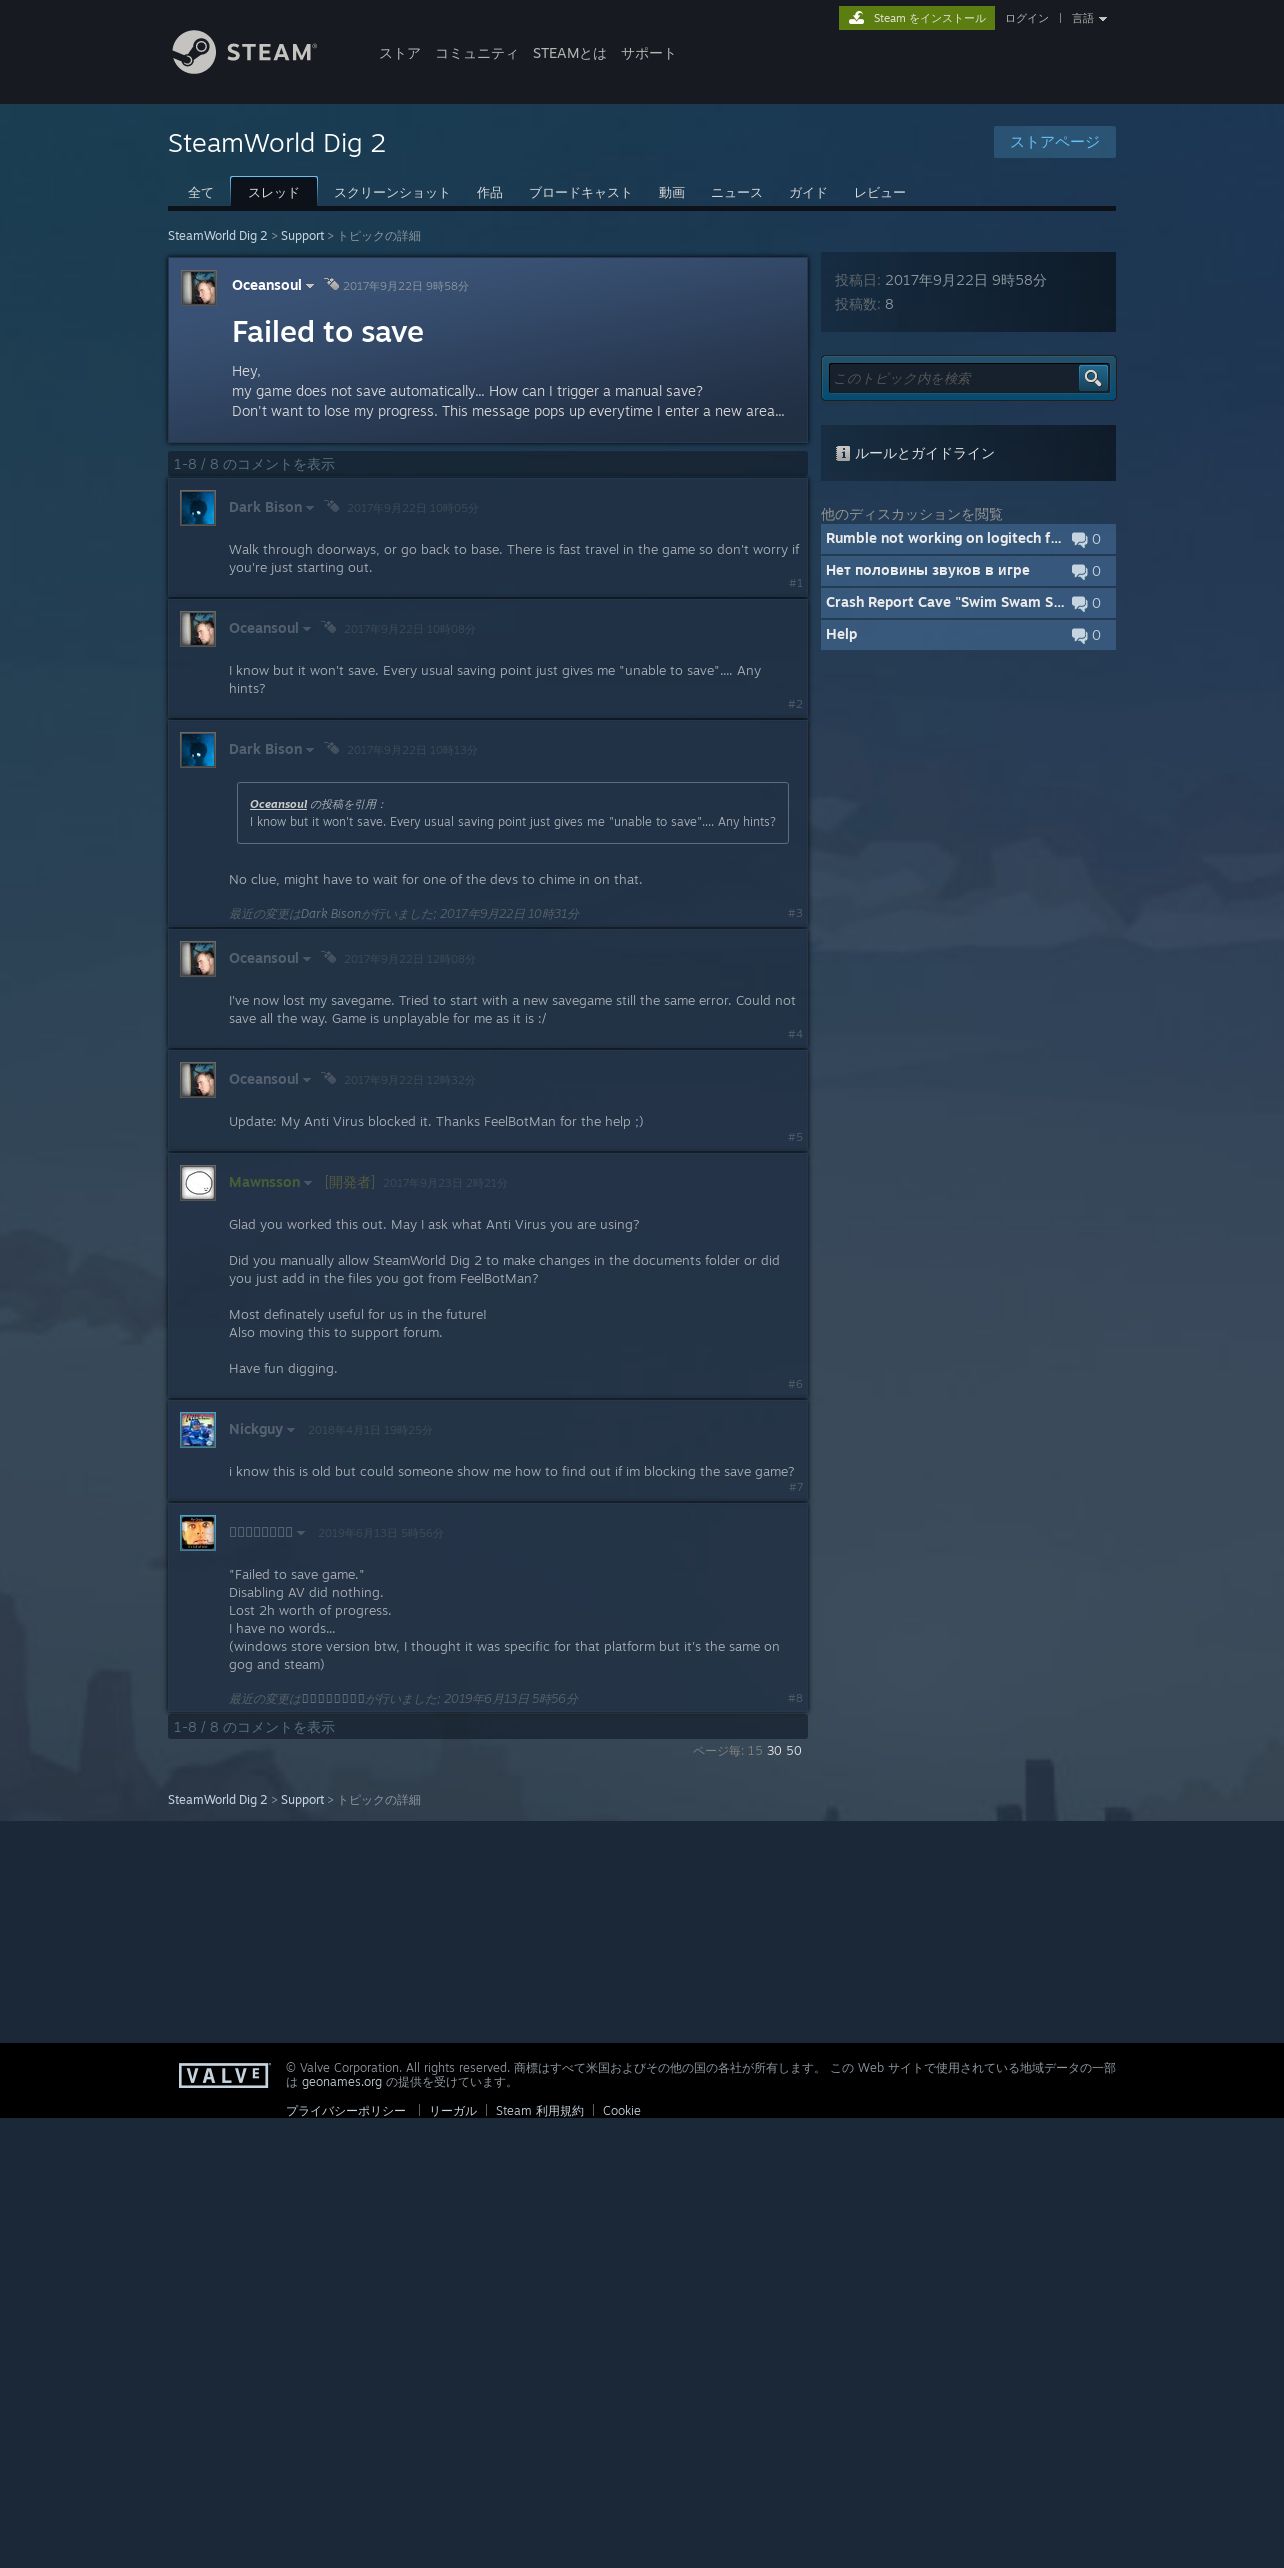The height and width of the screenshot is (2568, 1284).
Task: Click the Steam logo in the header
Action: point(244,52)
